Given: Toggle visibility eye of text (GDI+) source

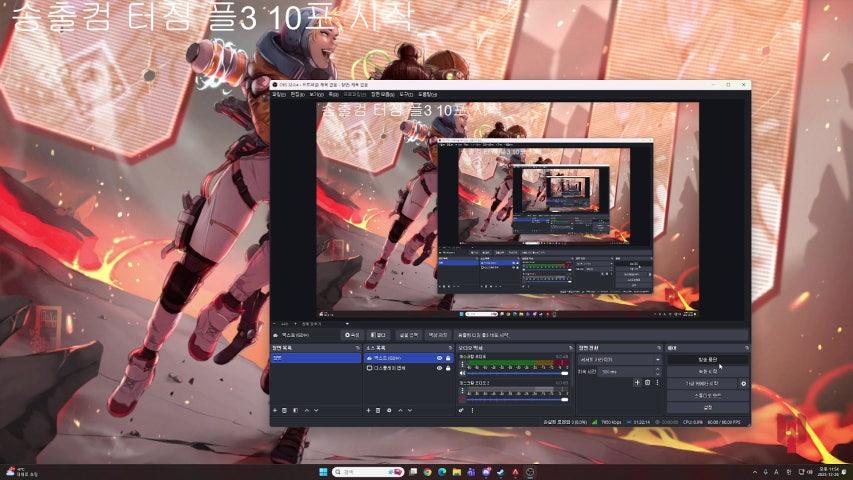Looking at the screenshot, I should tap(437, 358).
